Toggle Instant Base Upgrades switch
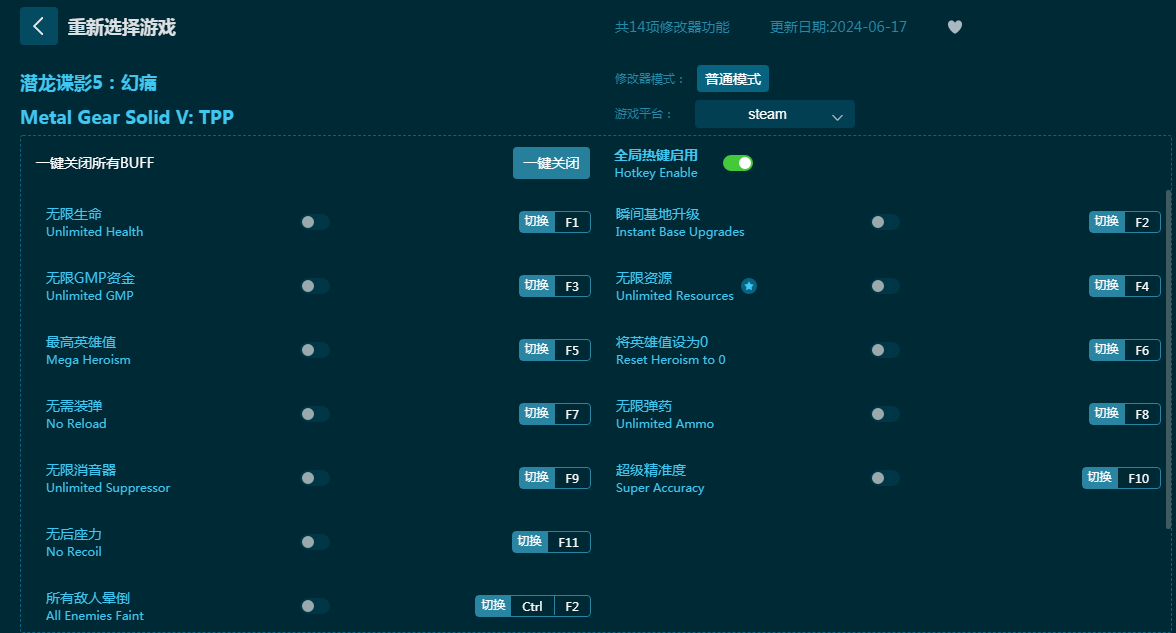The width and height of the screenshot is (1176, 633). coord(885,222)
